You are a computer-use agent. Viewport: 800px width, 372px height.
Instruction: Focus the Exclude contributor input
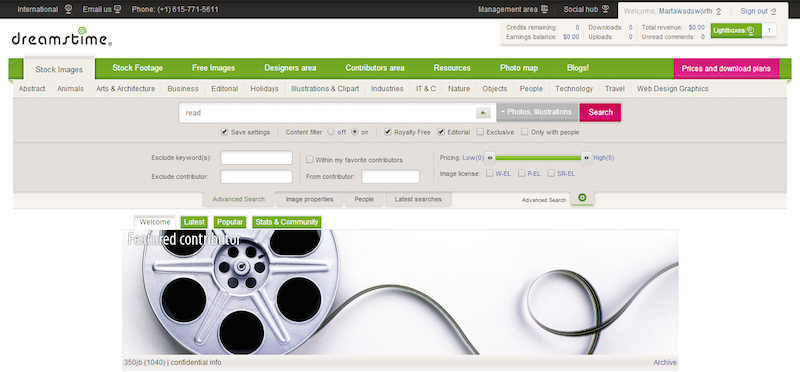click(x=256, y=177)
